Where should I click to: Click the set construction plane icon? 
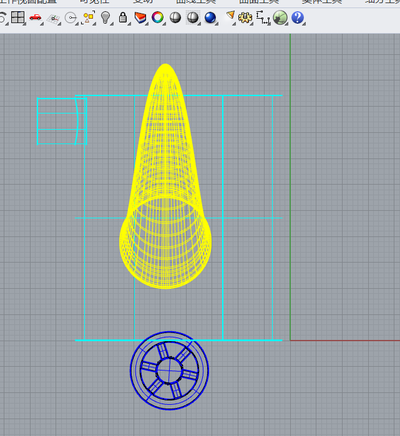[53, 18]
